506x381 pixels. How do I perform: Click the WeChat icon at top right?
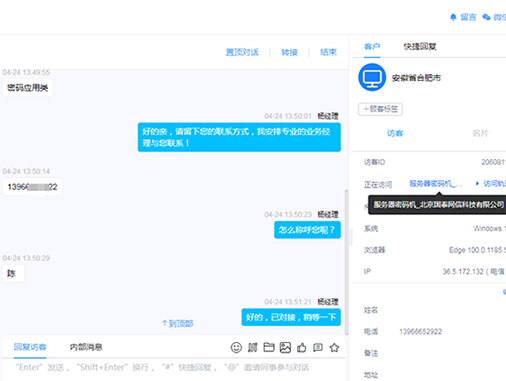pyautogui.click(x=486, y=17)
